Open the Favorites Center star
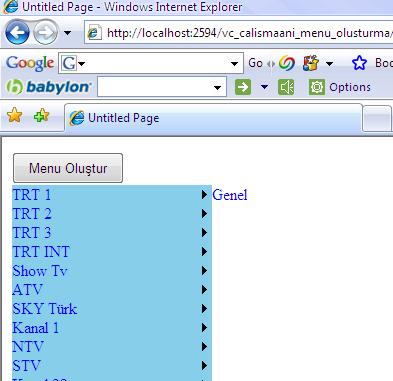This screenshot has width=393, height=381. point(14,116)
